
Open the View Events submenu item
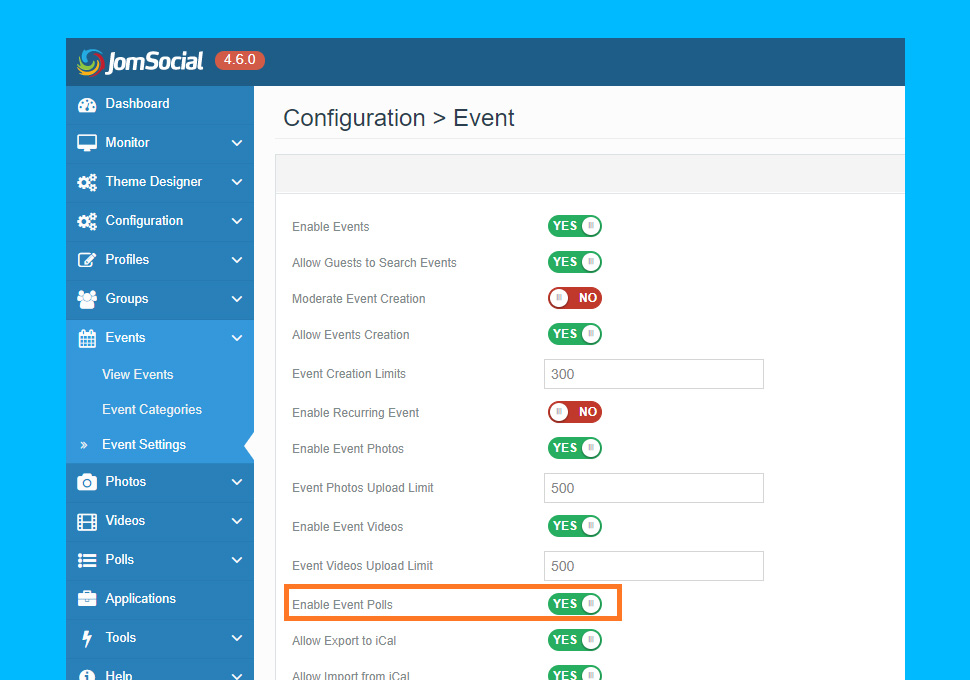137,374
